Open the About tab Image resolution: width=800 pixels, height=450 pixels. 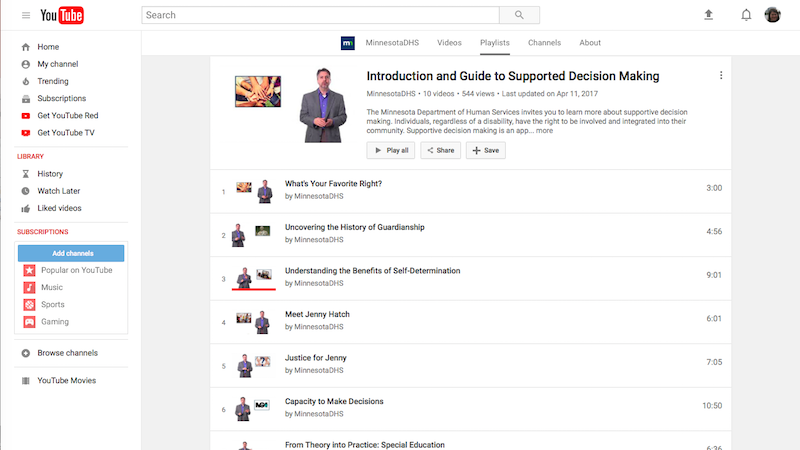pyautogui.click(x=590, y=43)
